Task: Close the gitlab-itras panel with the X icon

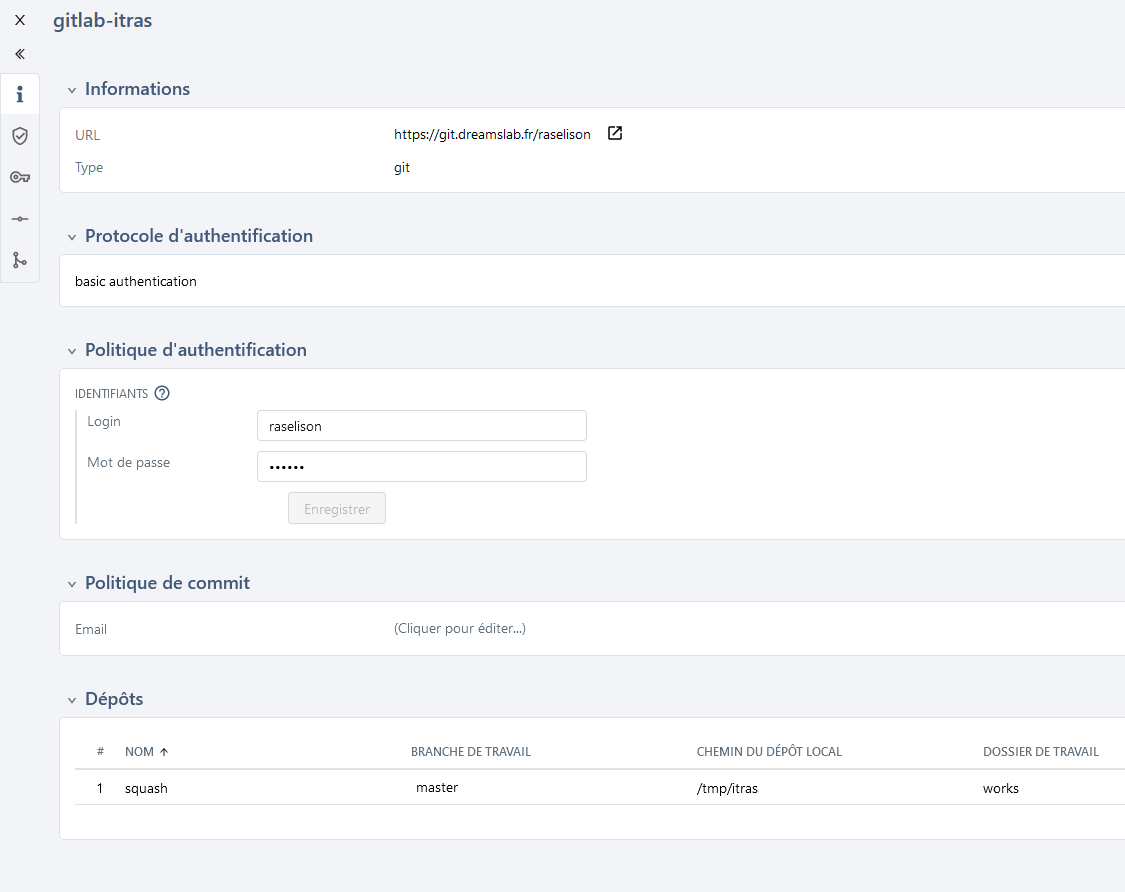Action: pos(19,19)
